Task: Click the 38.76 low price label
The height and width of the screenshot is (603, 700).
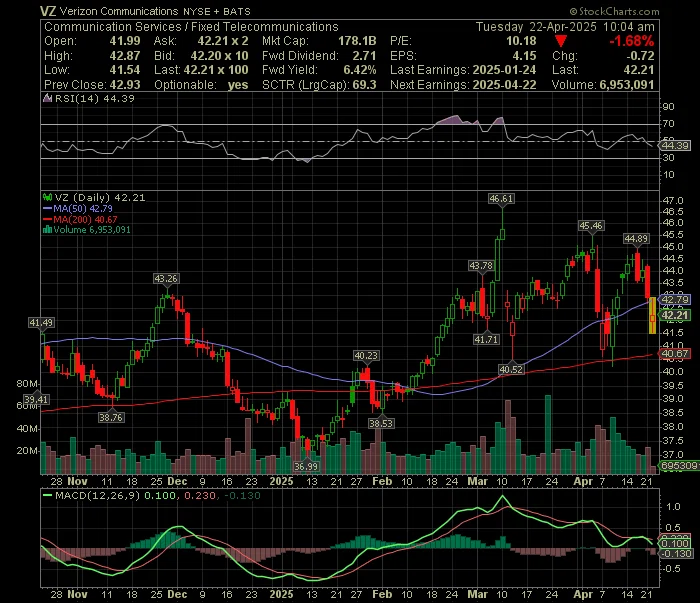Action: 111,417
